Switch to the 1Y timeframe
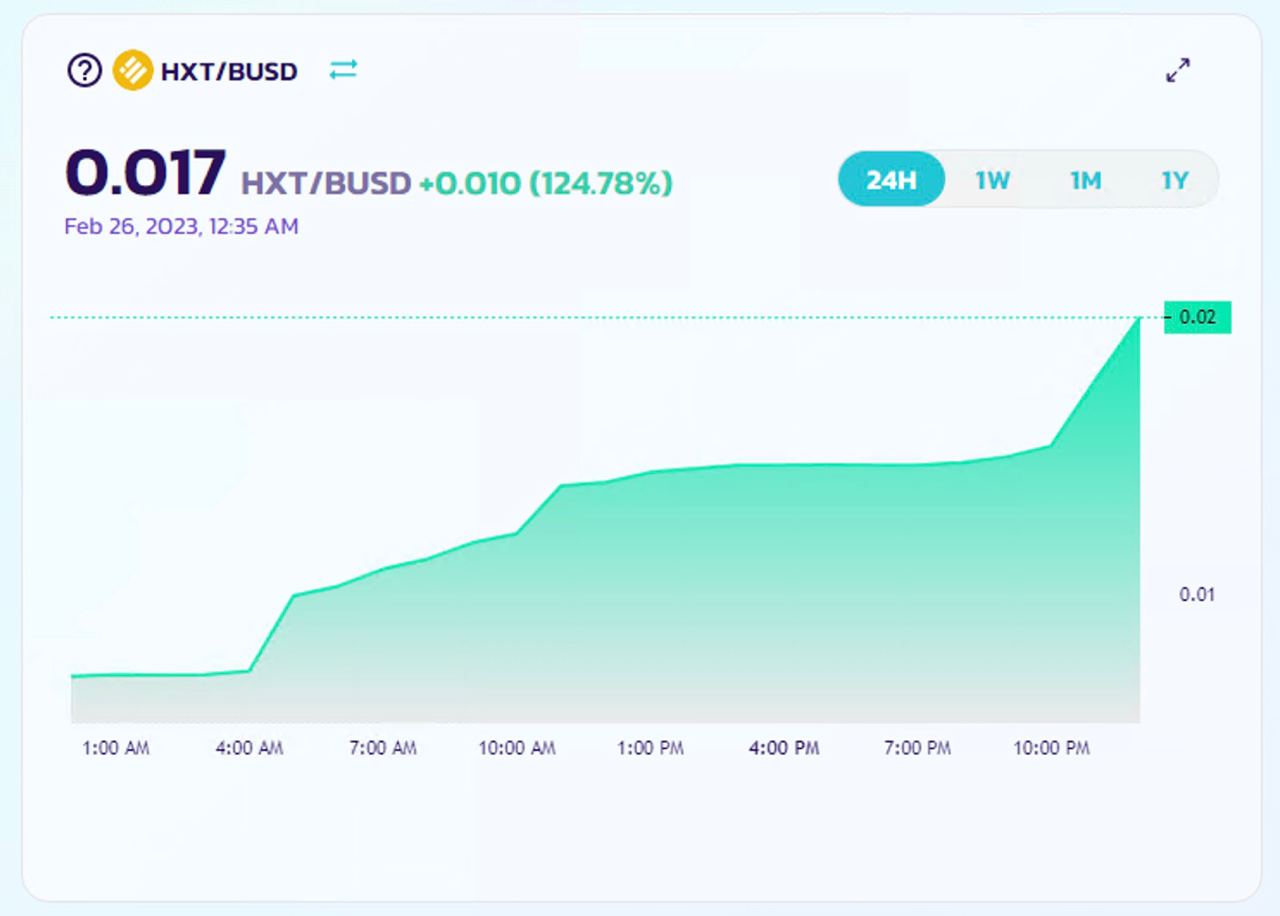Viewport: 1280px width, 916px height. pyautogui.click(x=1175, y=181)
